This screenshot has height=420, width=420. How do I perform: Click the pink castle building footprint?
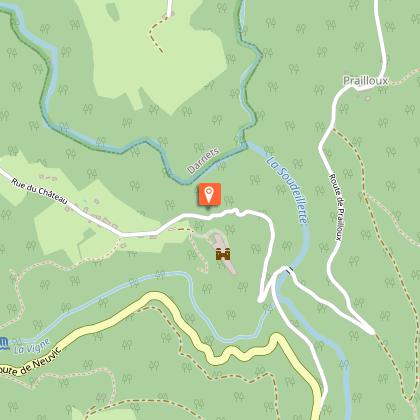(225, 253)
